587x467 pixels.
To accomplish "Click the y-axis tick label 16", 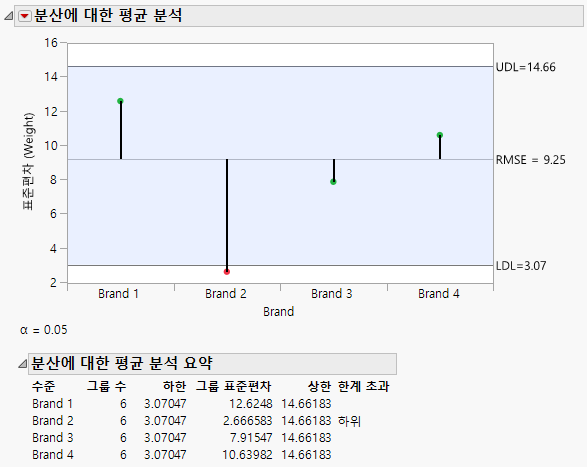I will [51, 43].
